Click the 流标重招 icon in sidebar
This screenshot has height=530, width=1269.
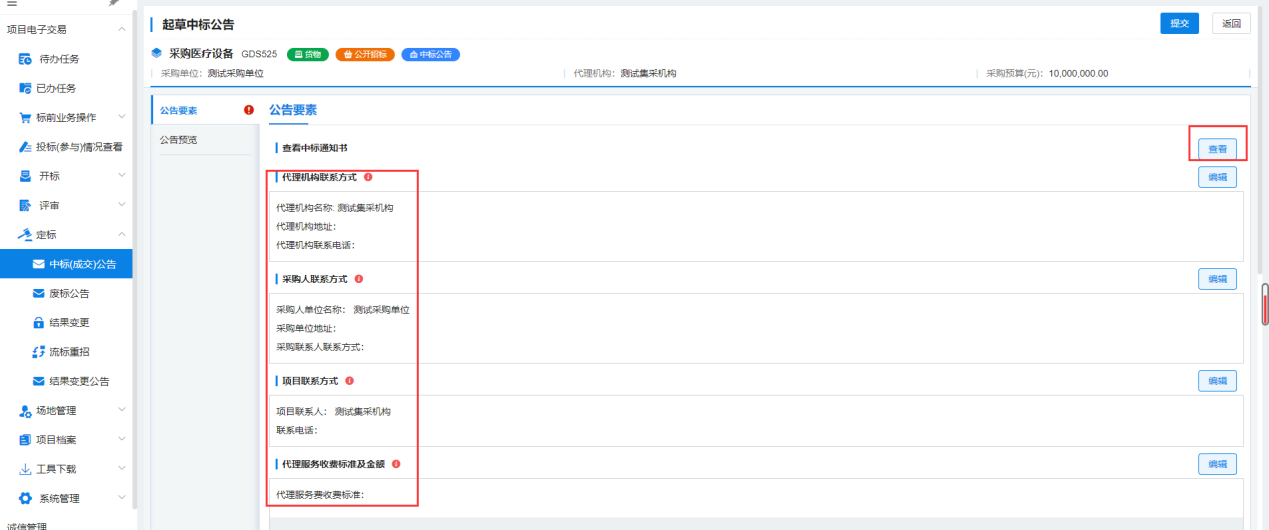(x=39, y=352)
